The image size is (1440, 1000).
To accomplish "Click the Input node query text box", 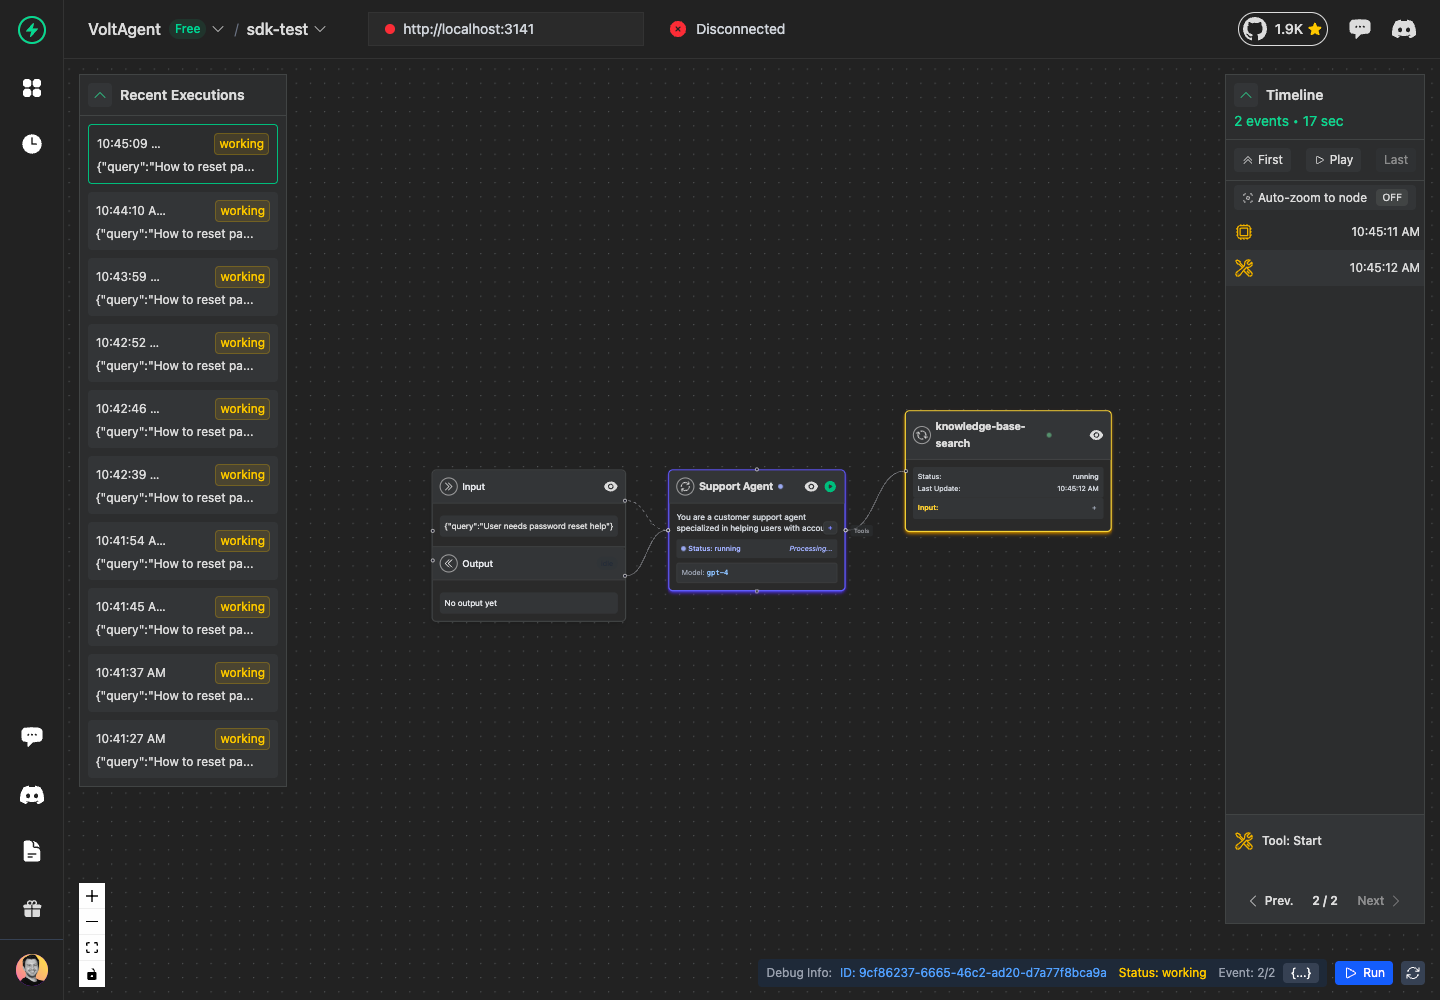I will click(x=529, y=526).
